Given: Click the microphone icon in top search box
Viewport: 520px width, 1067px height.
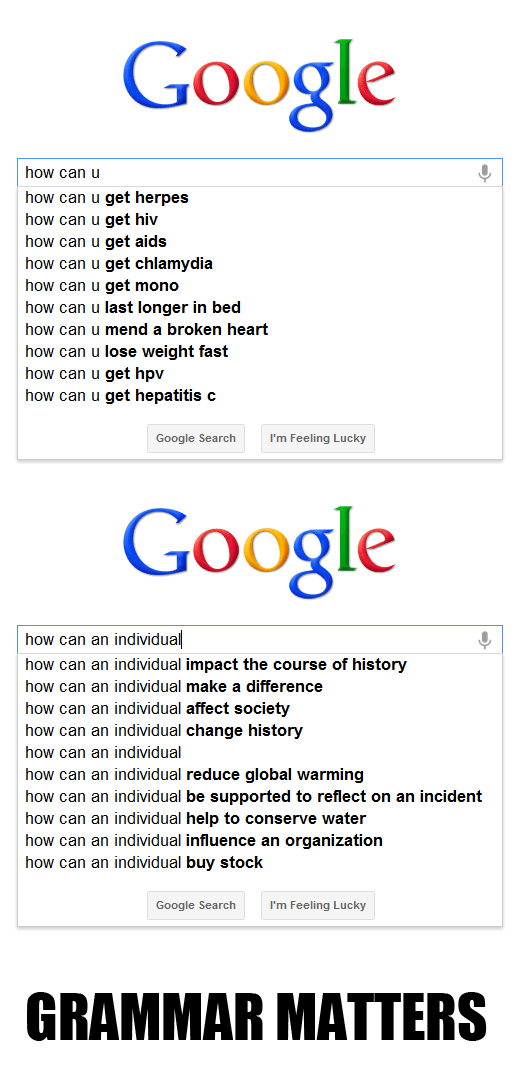Looking at the screenshot, I should (x=484, y=173).
